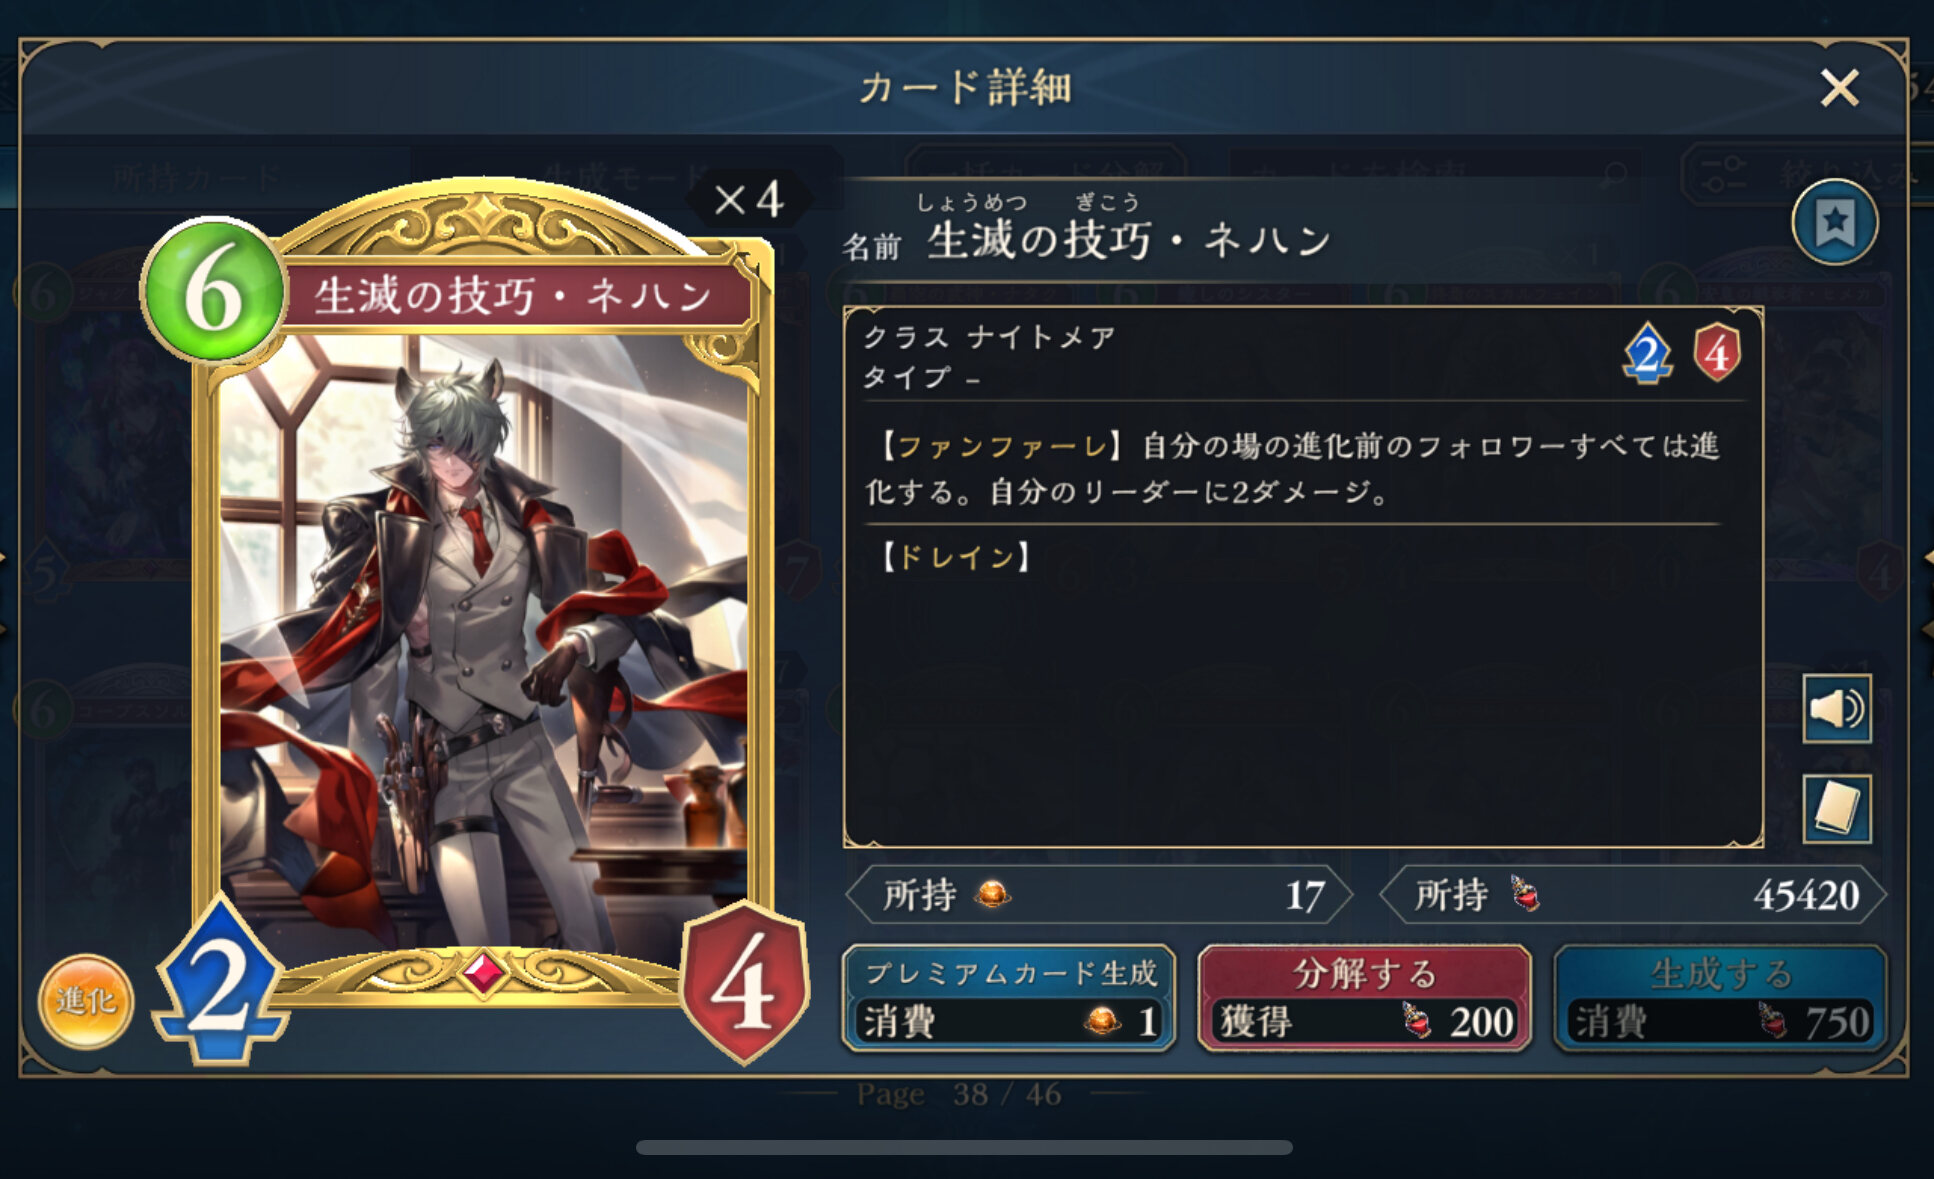Click the green cost 6 orb
This screenshot has height=1179, width=1934.
(x=213, y=290)
